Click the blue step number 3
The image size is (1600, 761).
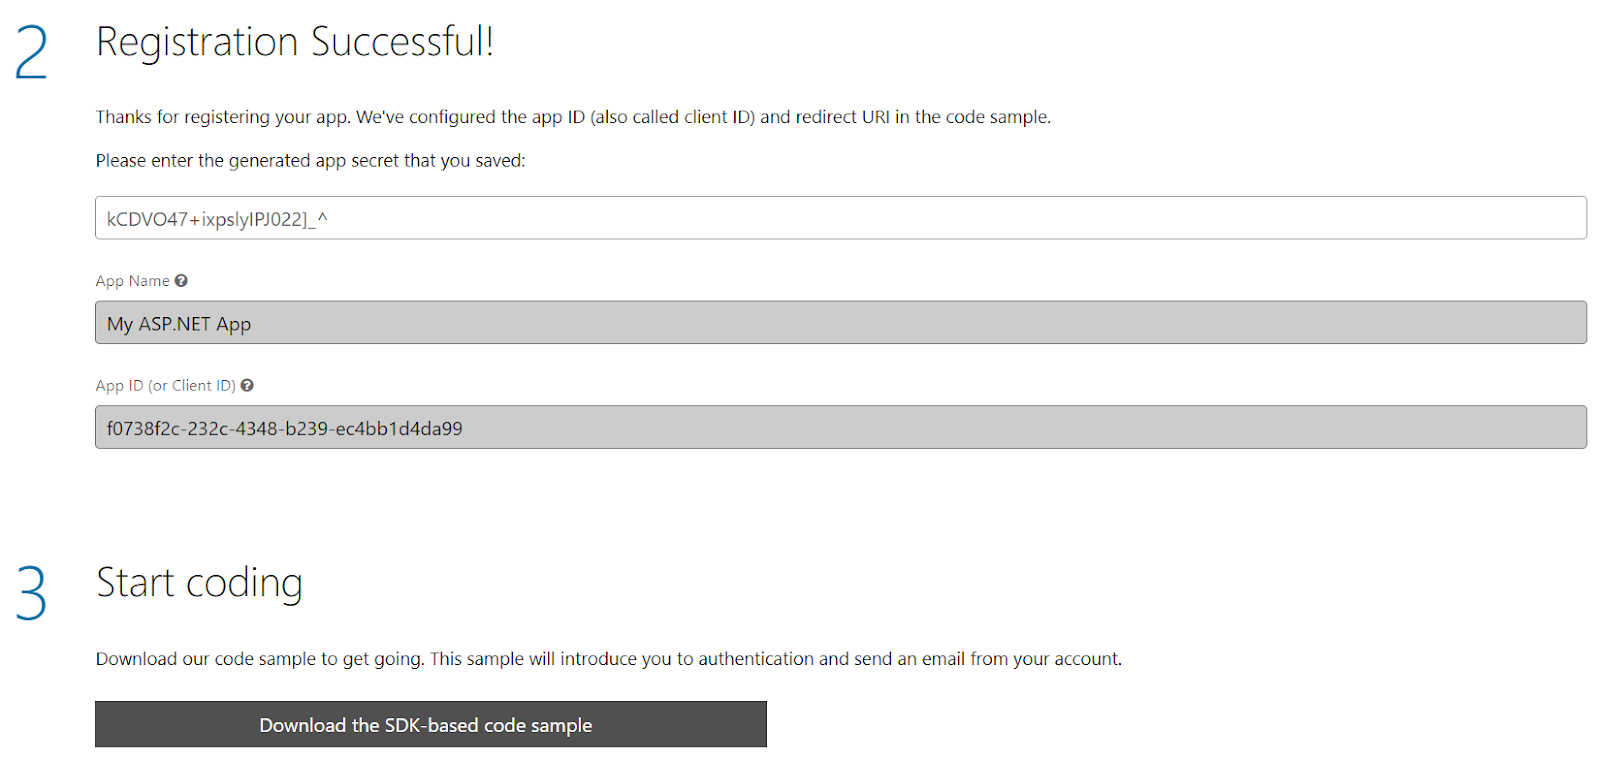click(x=31, y=590)
